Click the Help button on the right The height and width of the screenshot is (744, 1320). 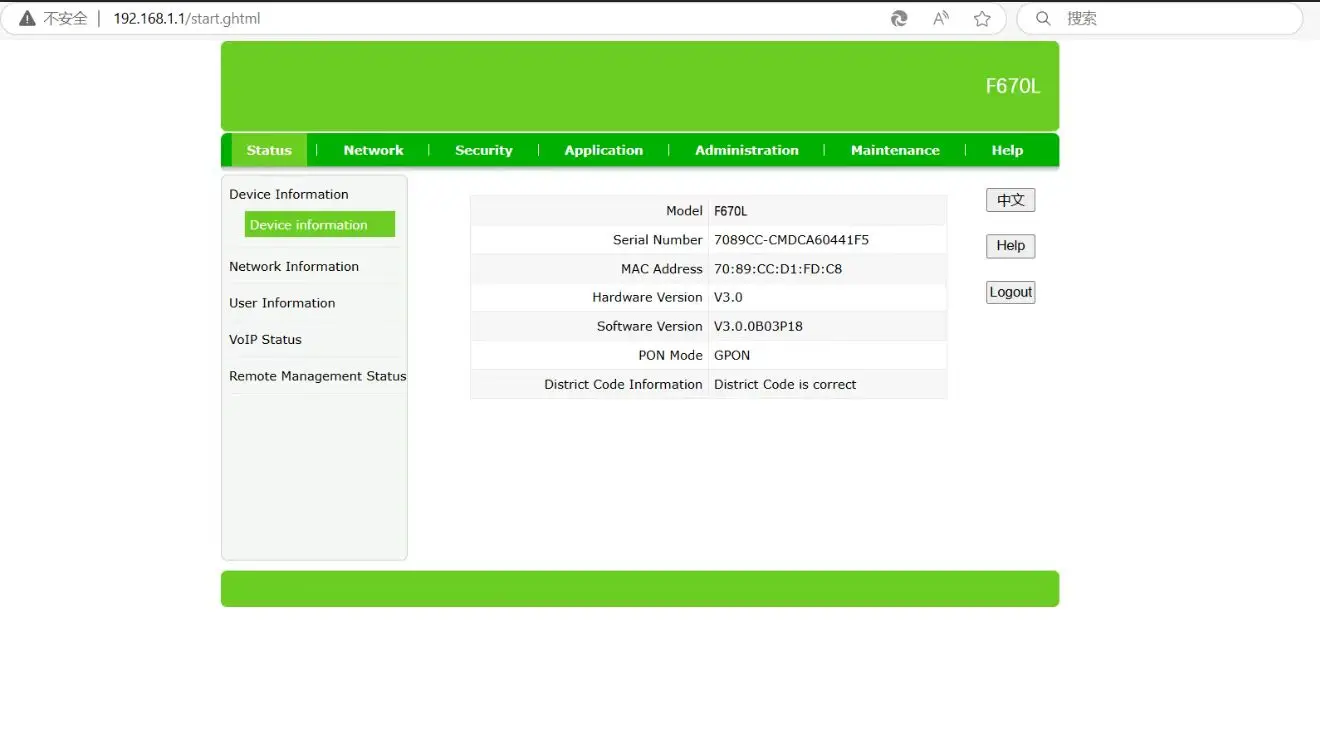(x=1010, y=246)
